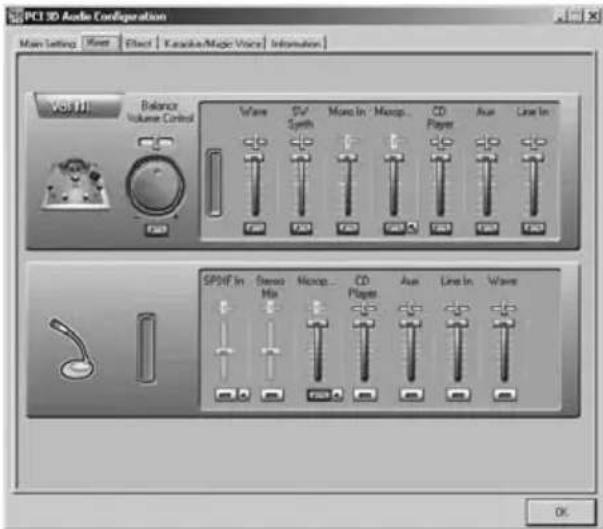Click the playback Aux balance slider

487,142
